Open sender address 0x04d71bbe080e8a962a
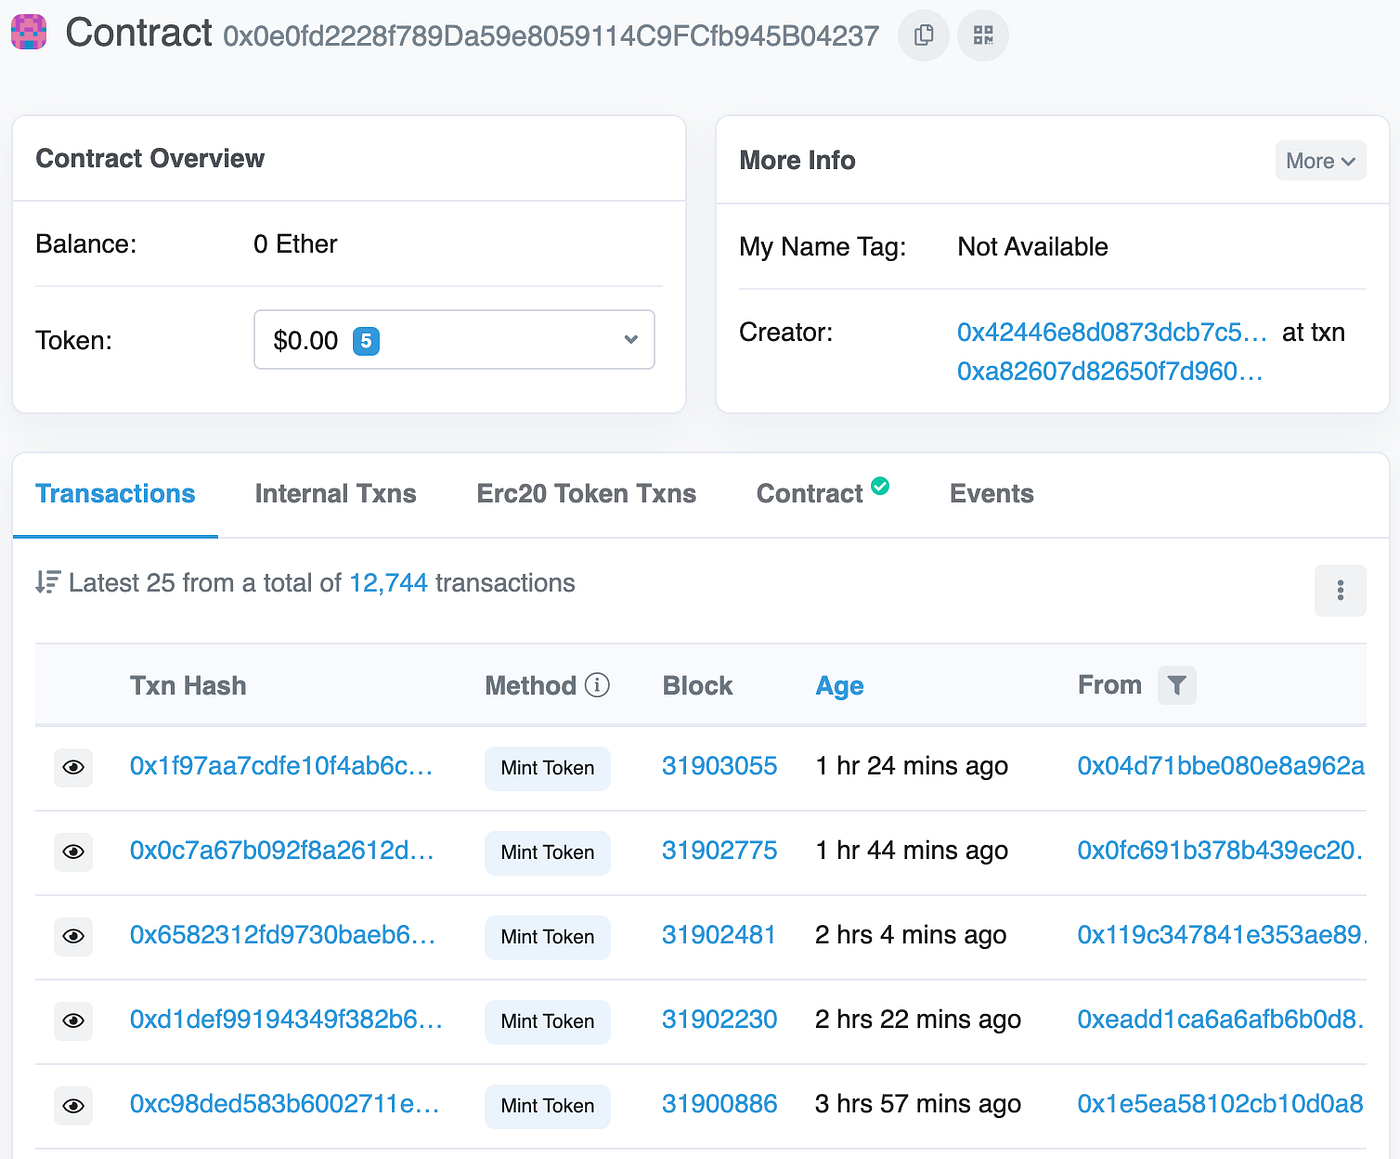Screen dimensions: 1400x1159 [1221, 766]
